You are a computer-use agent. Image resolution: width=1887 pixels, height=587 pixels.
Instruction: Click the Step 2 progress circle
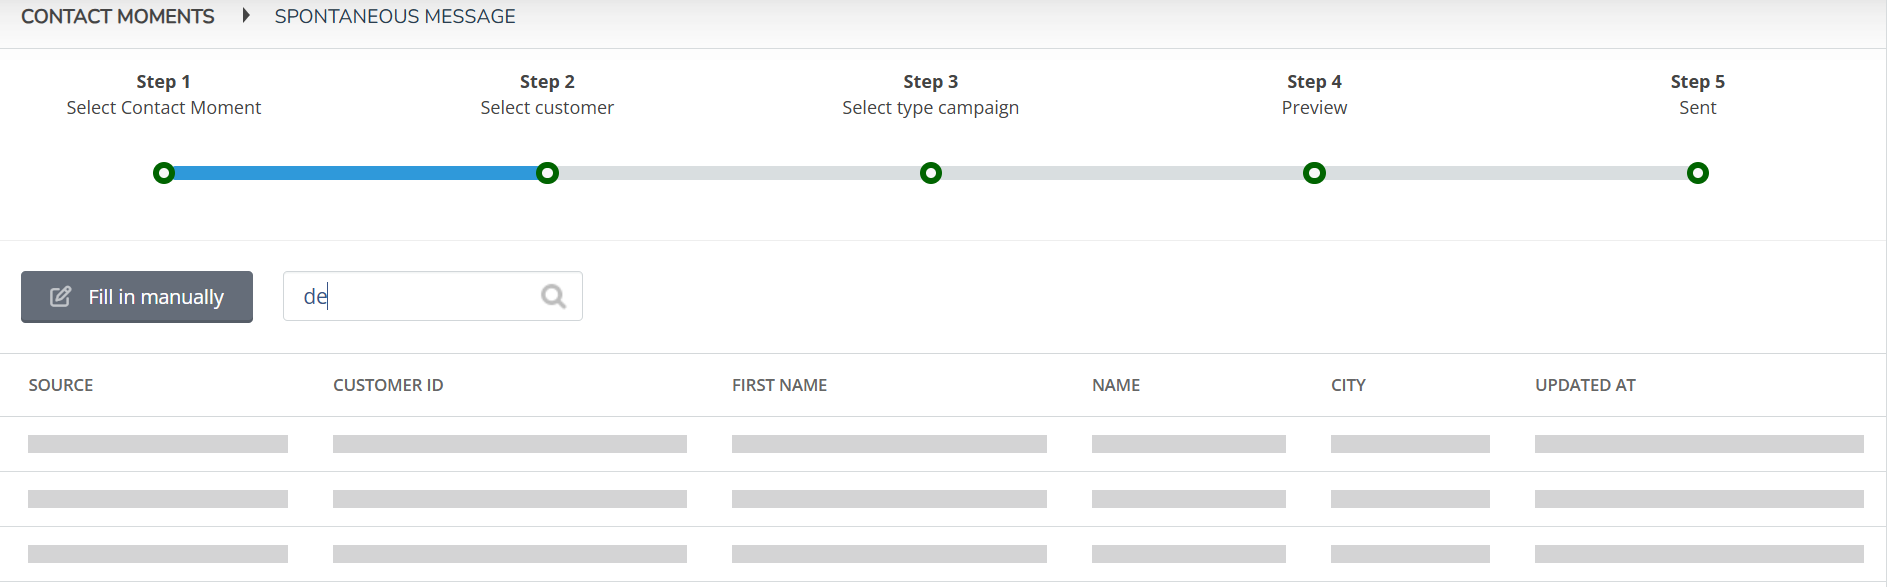tap(547, 173)
